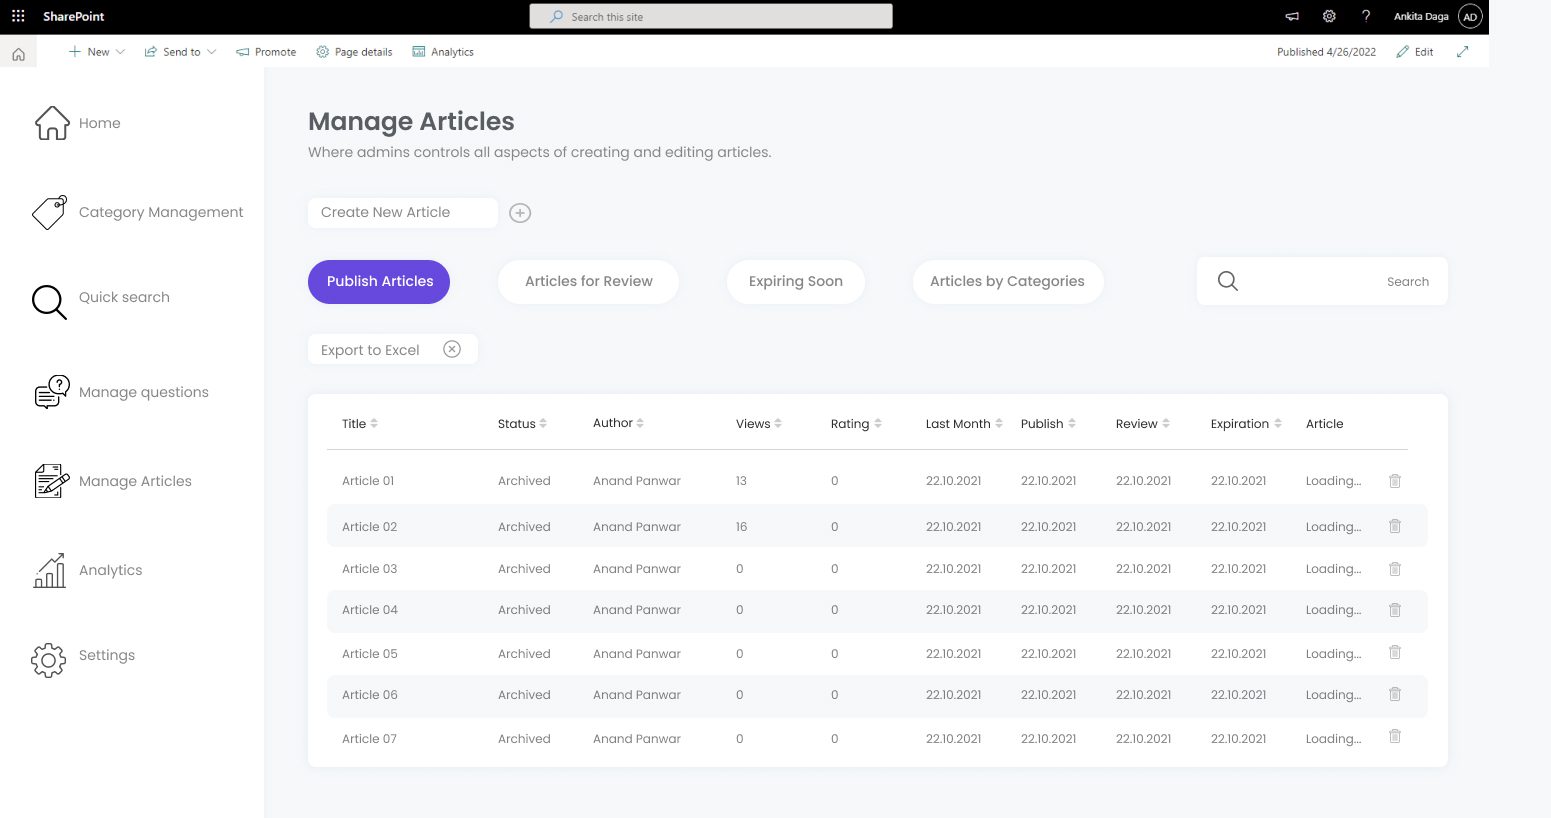The width and height of the screenshot is (1551, 818).
Task: Delete Article 01 using its trash icon
Action: (x=1394, y=481)
